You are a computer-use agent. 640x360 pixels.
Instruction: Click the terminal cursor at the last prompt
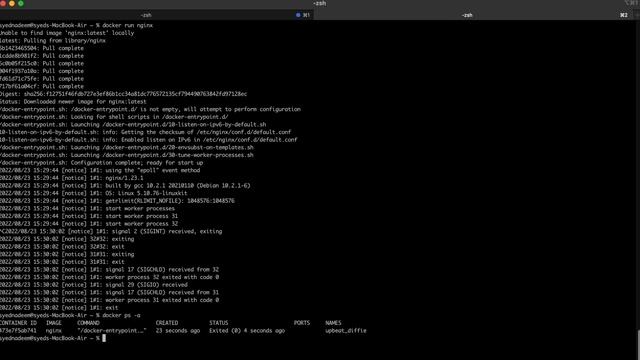coord(104,338)
